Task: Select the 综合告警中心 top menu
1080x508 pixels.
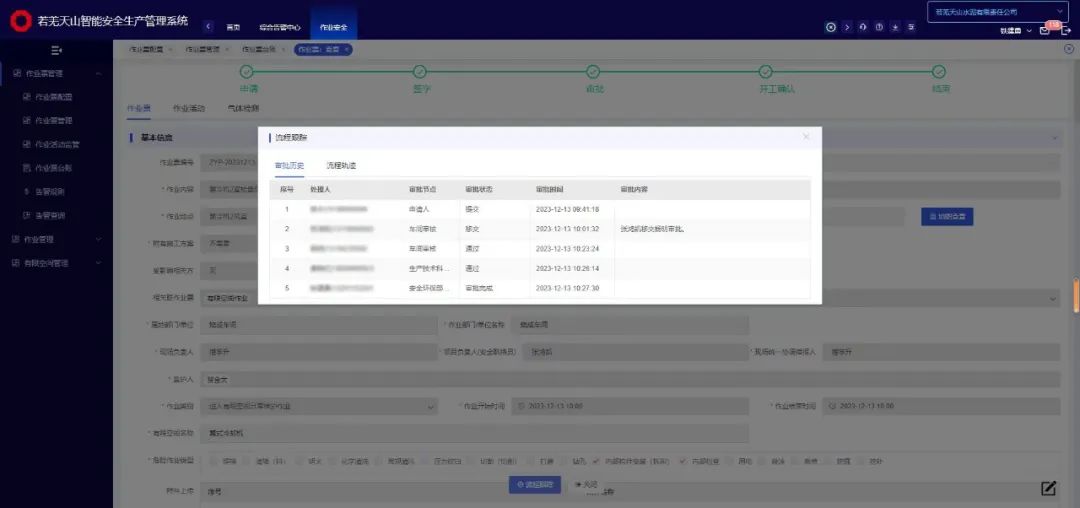Action: (x=279, y=27)
